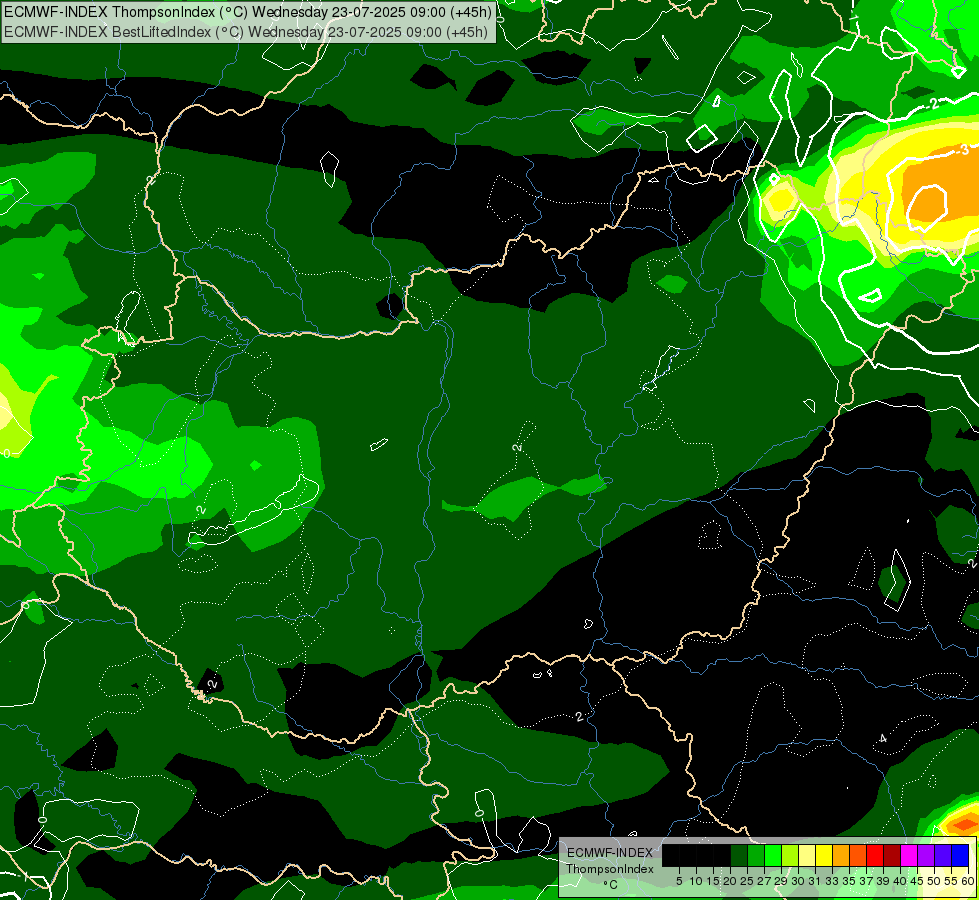Click the legend value 30
This screenshot has height=900, width=979.
click(x=799, y=881)
